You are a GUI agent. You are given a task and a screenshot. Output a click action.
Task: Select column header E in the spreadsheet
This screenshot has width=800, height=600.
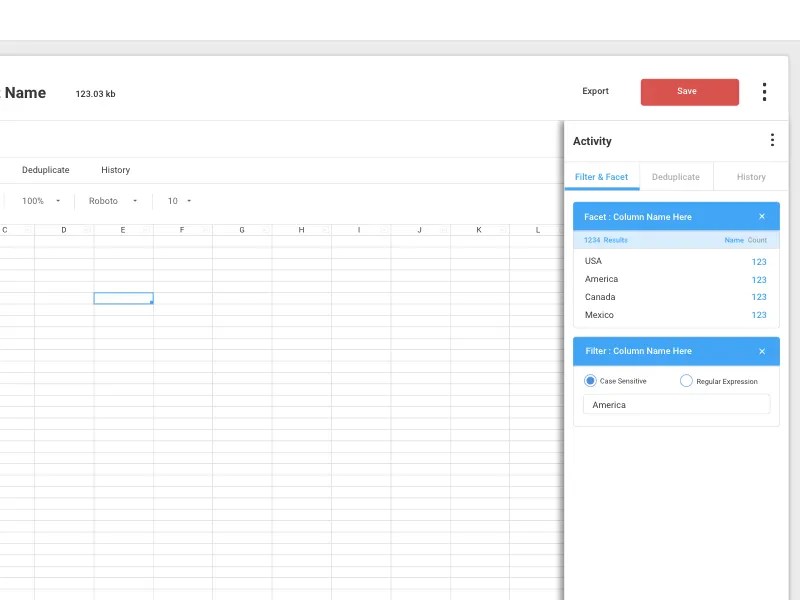(x=122, y=230)
